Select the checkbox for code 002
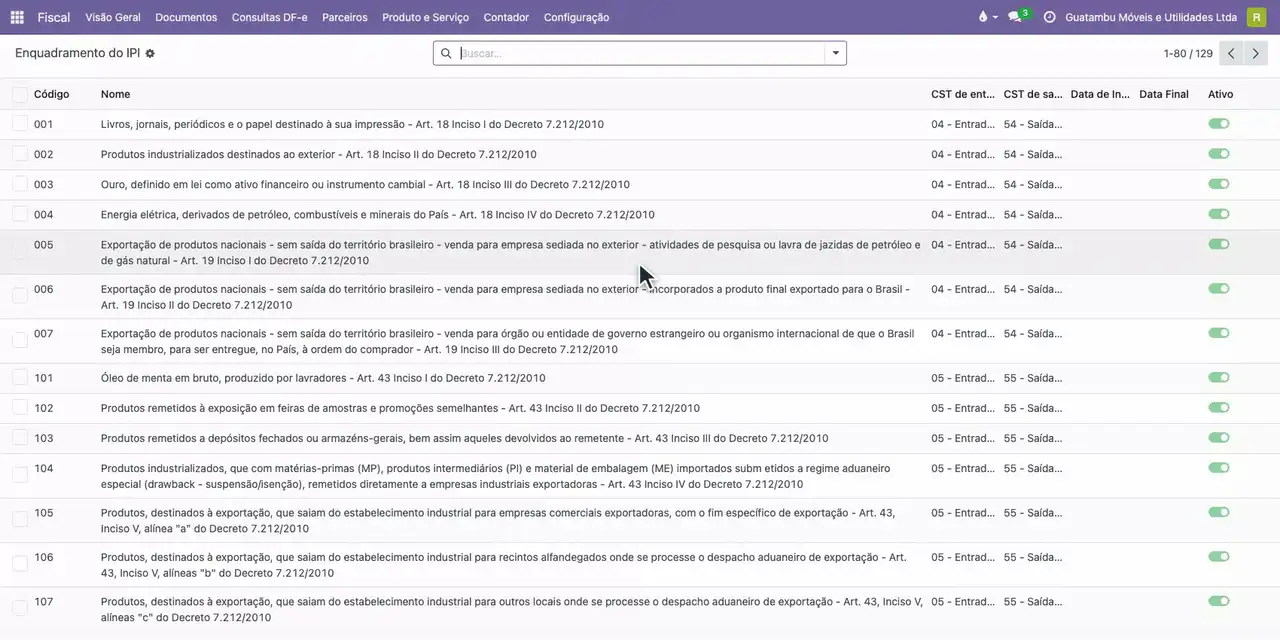The width and height of the screenshot is (1280, 640). 20,154
